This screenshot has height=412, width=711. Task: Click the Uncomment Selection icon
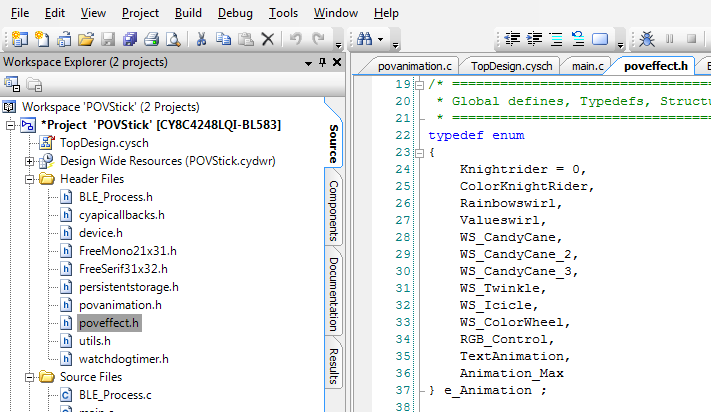tap(578, 39)
